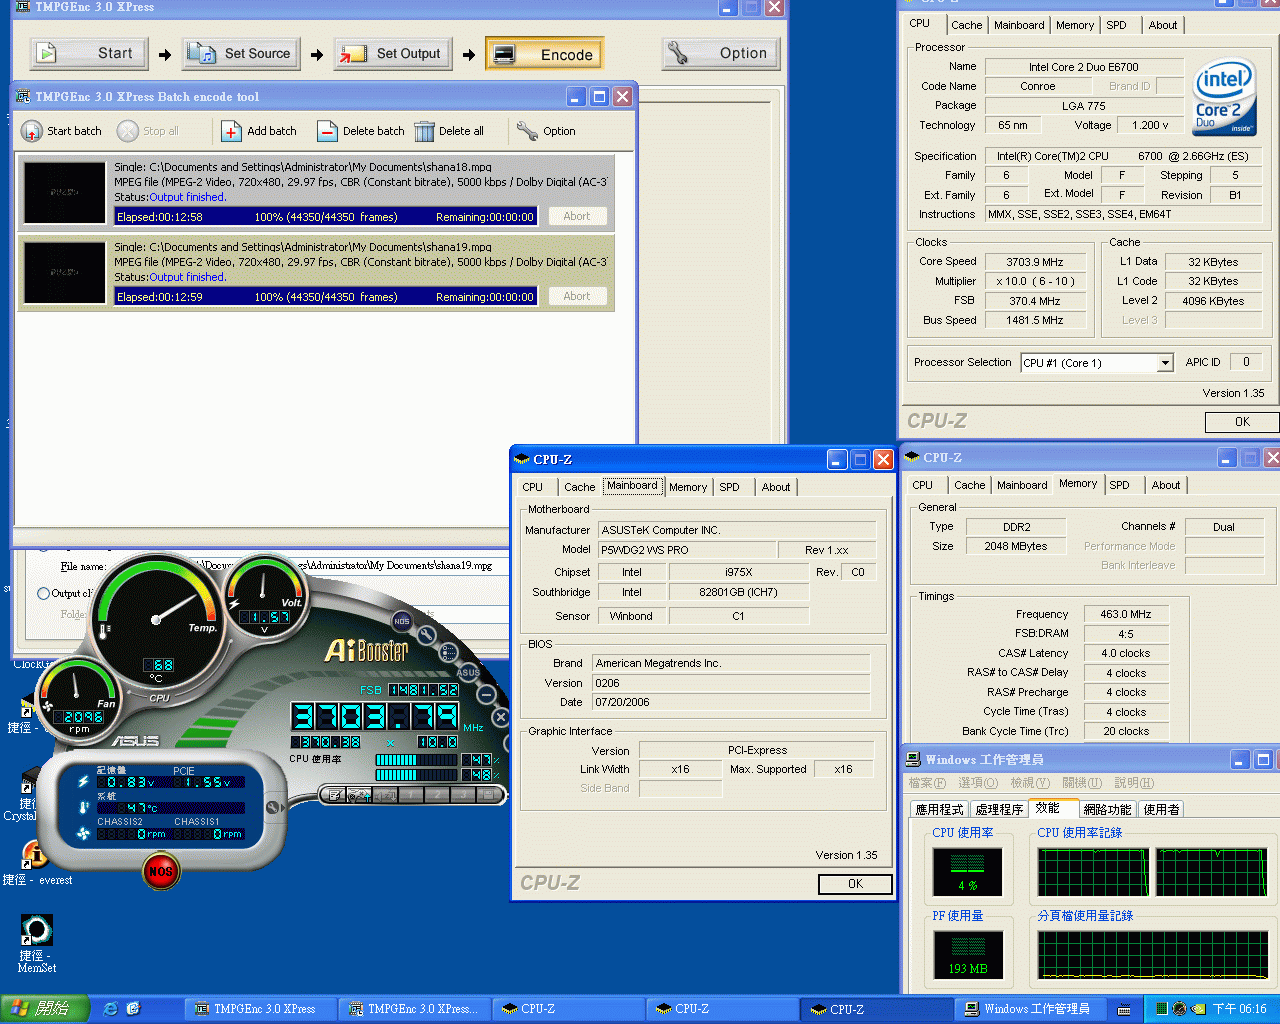Click the Delete all trash icon

click(x=424, y=131)
